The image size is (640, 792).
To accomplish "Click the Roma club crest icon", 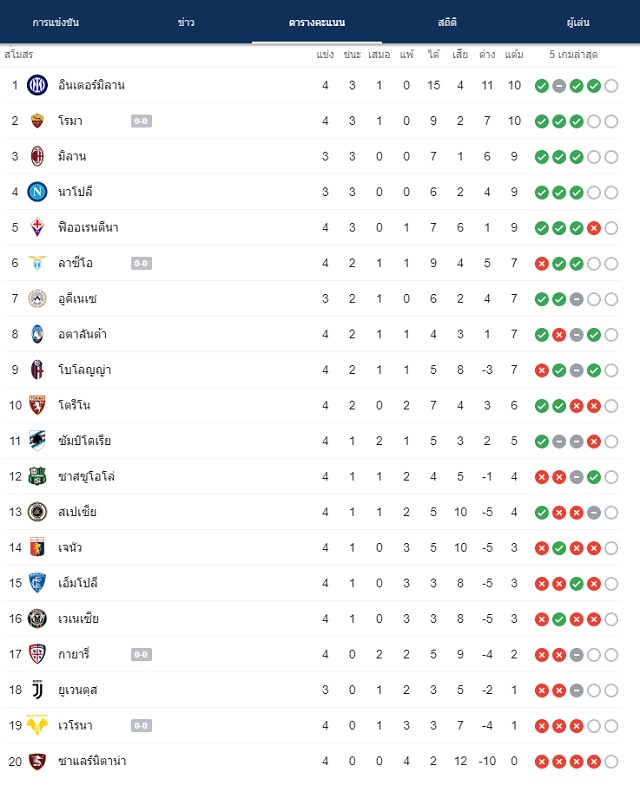I will coord(37,121).
